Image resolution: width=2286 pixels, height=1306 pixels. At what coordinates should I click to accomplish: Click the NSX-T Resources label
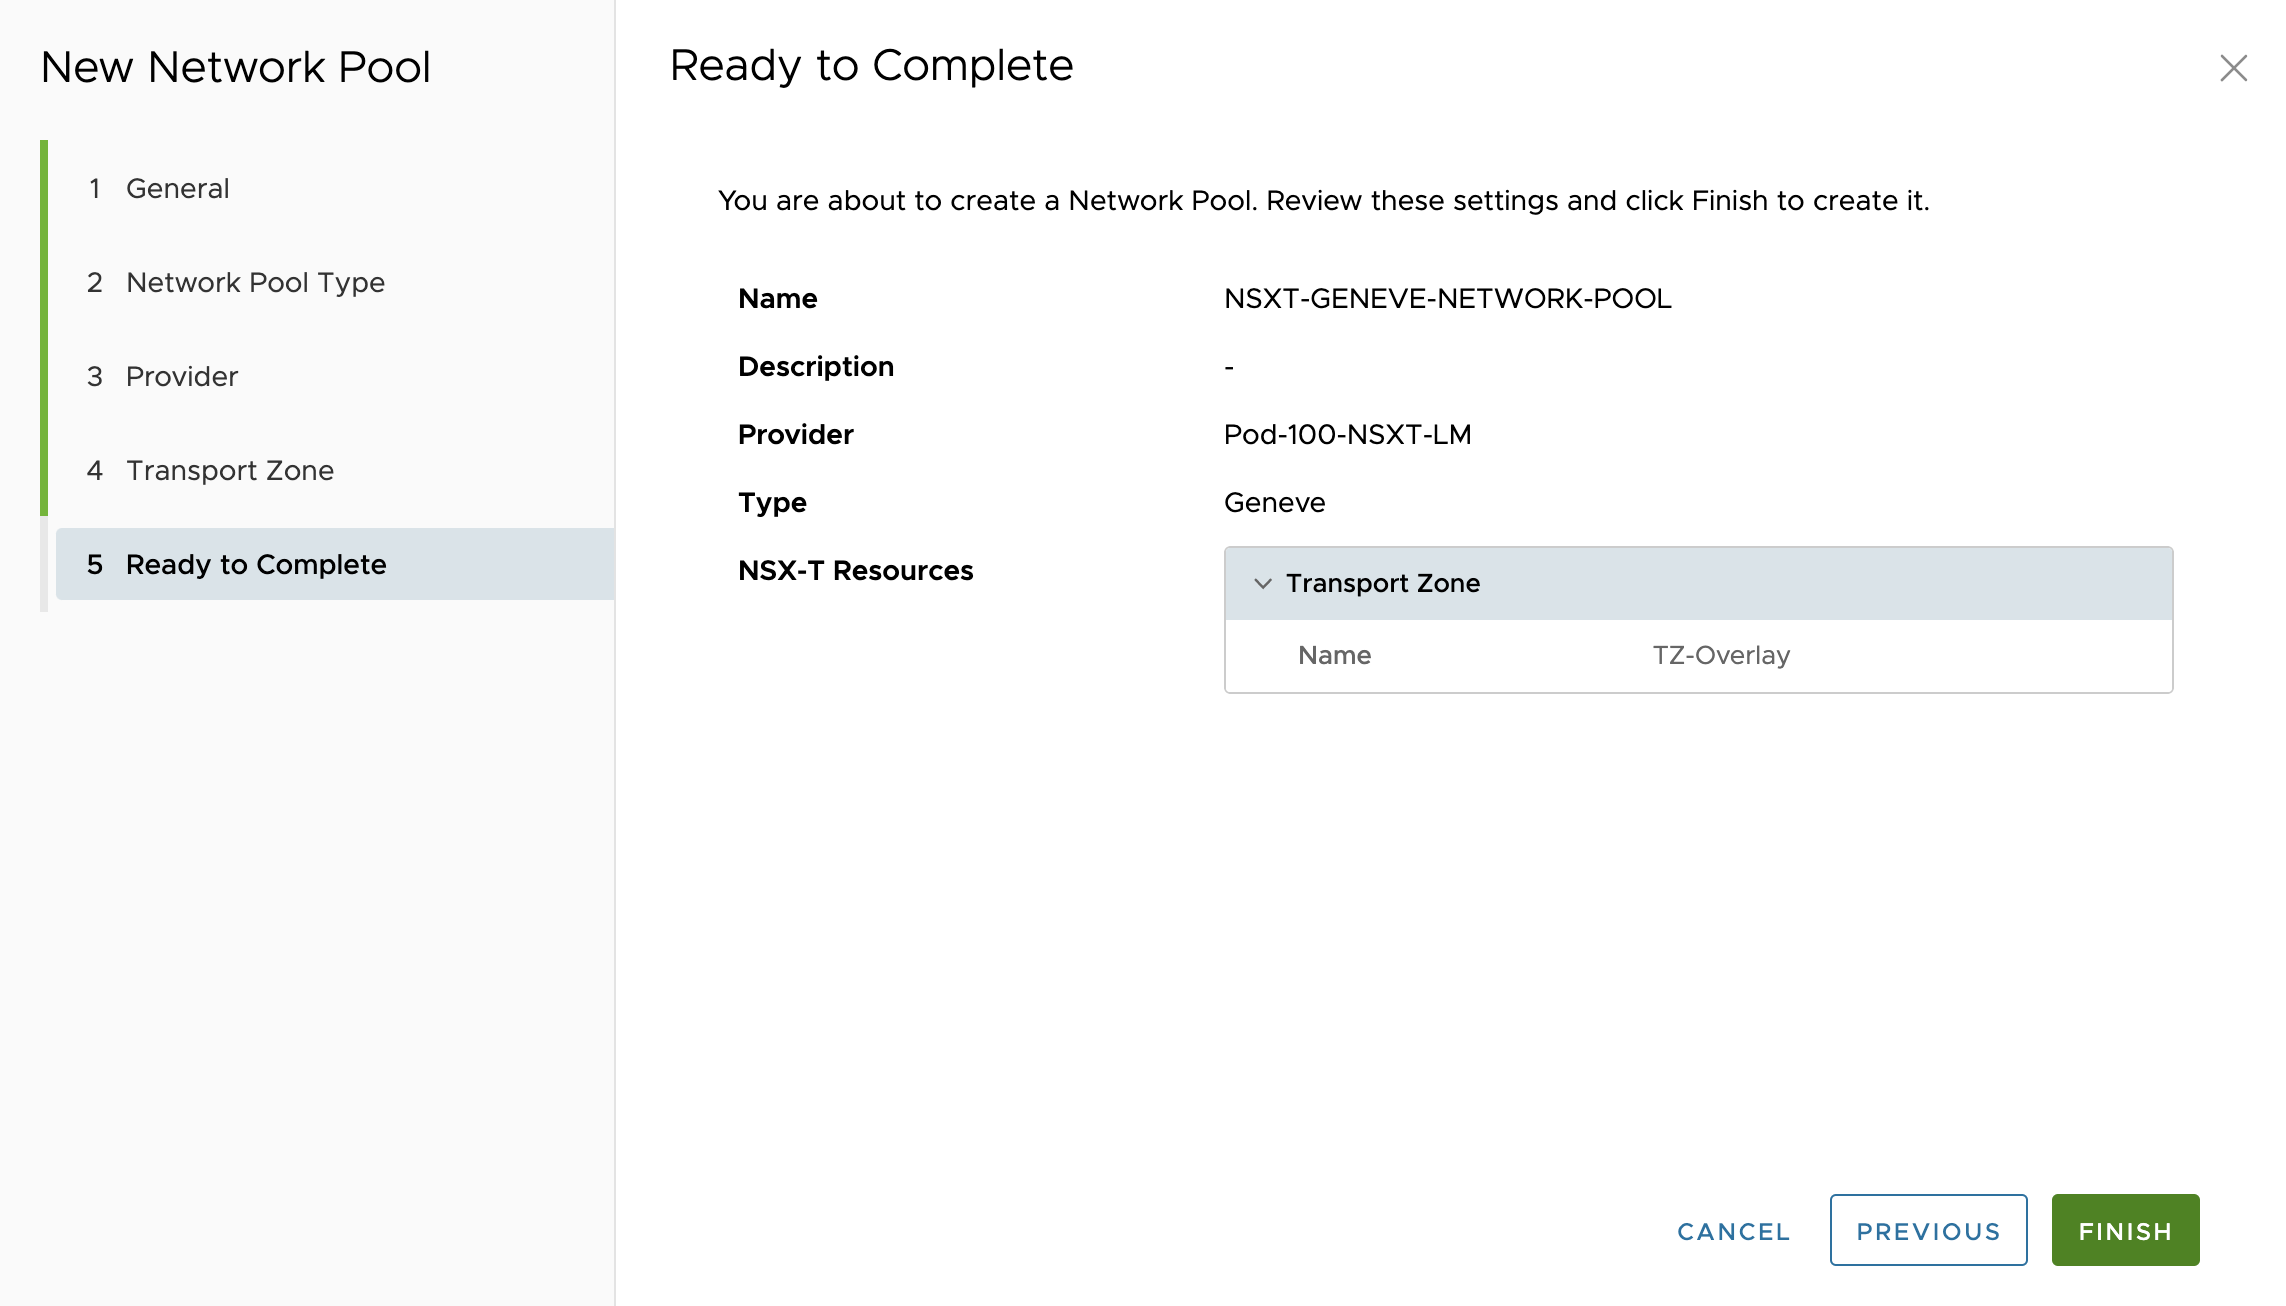[855, 570]
